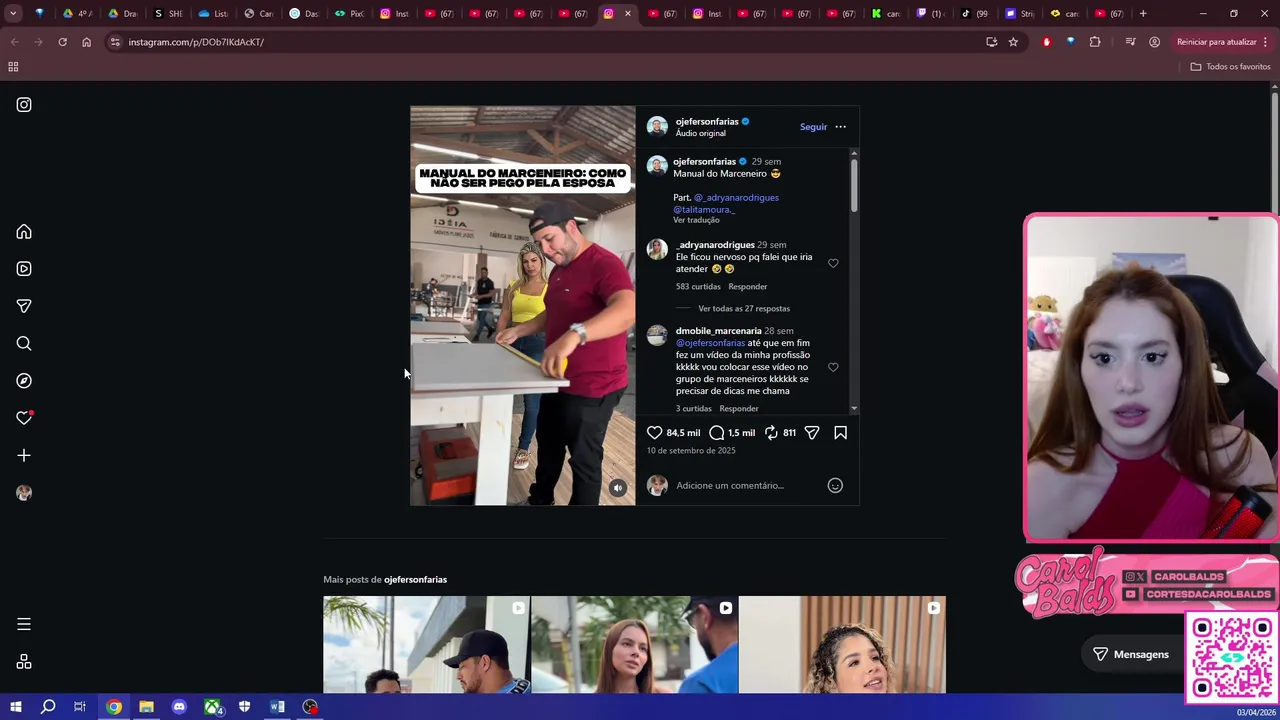
Task: Expand Ver todas as 27 respostas
Action: (x=744, y=309)
